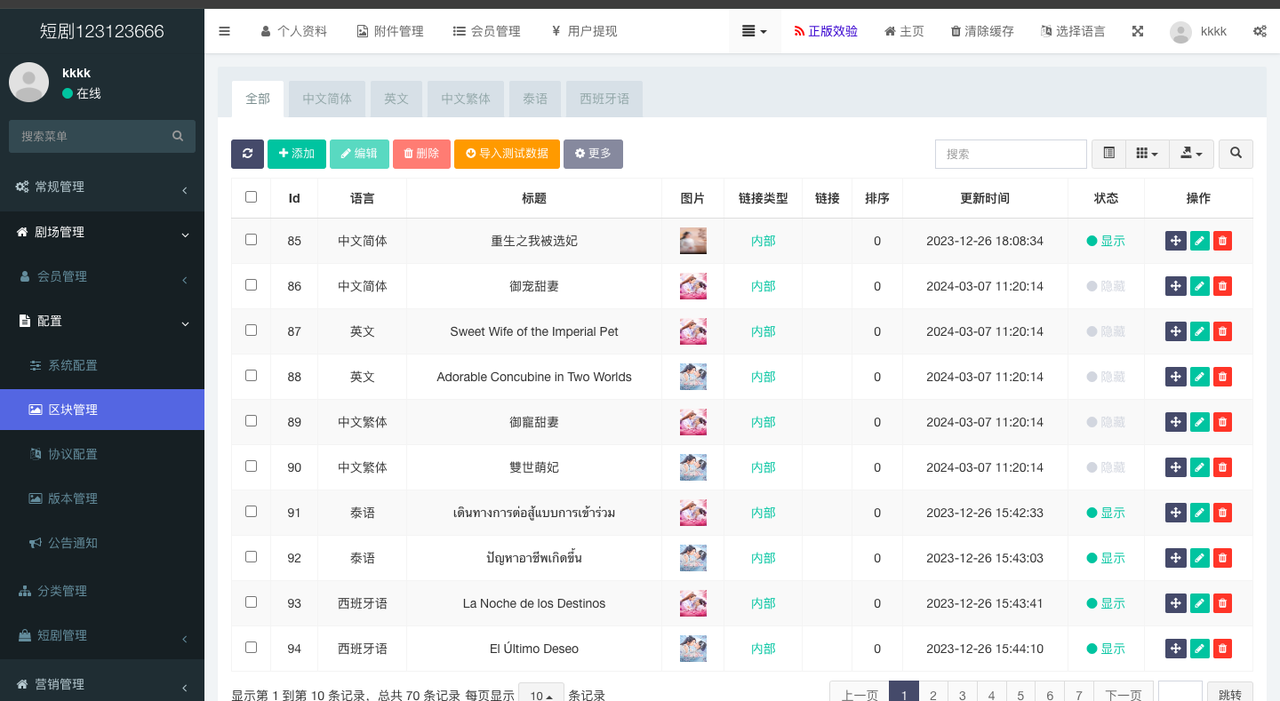The image size is (1280, 701).
Task: Edit row 92 with the green pencil icon
Action: click(1199, 558)
